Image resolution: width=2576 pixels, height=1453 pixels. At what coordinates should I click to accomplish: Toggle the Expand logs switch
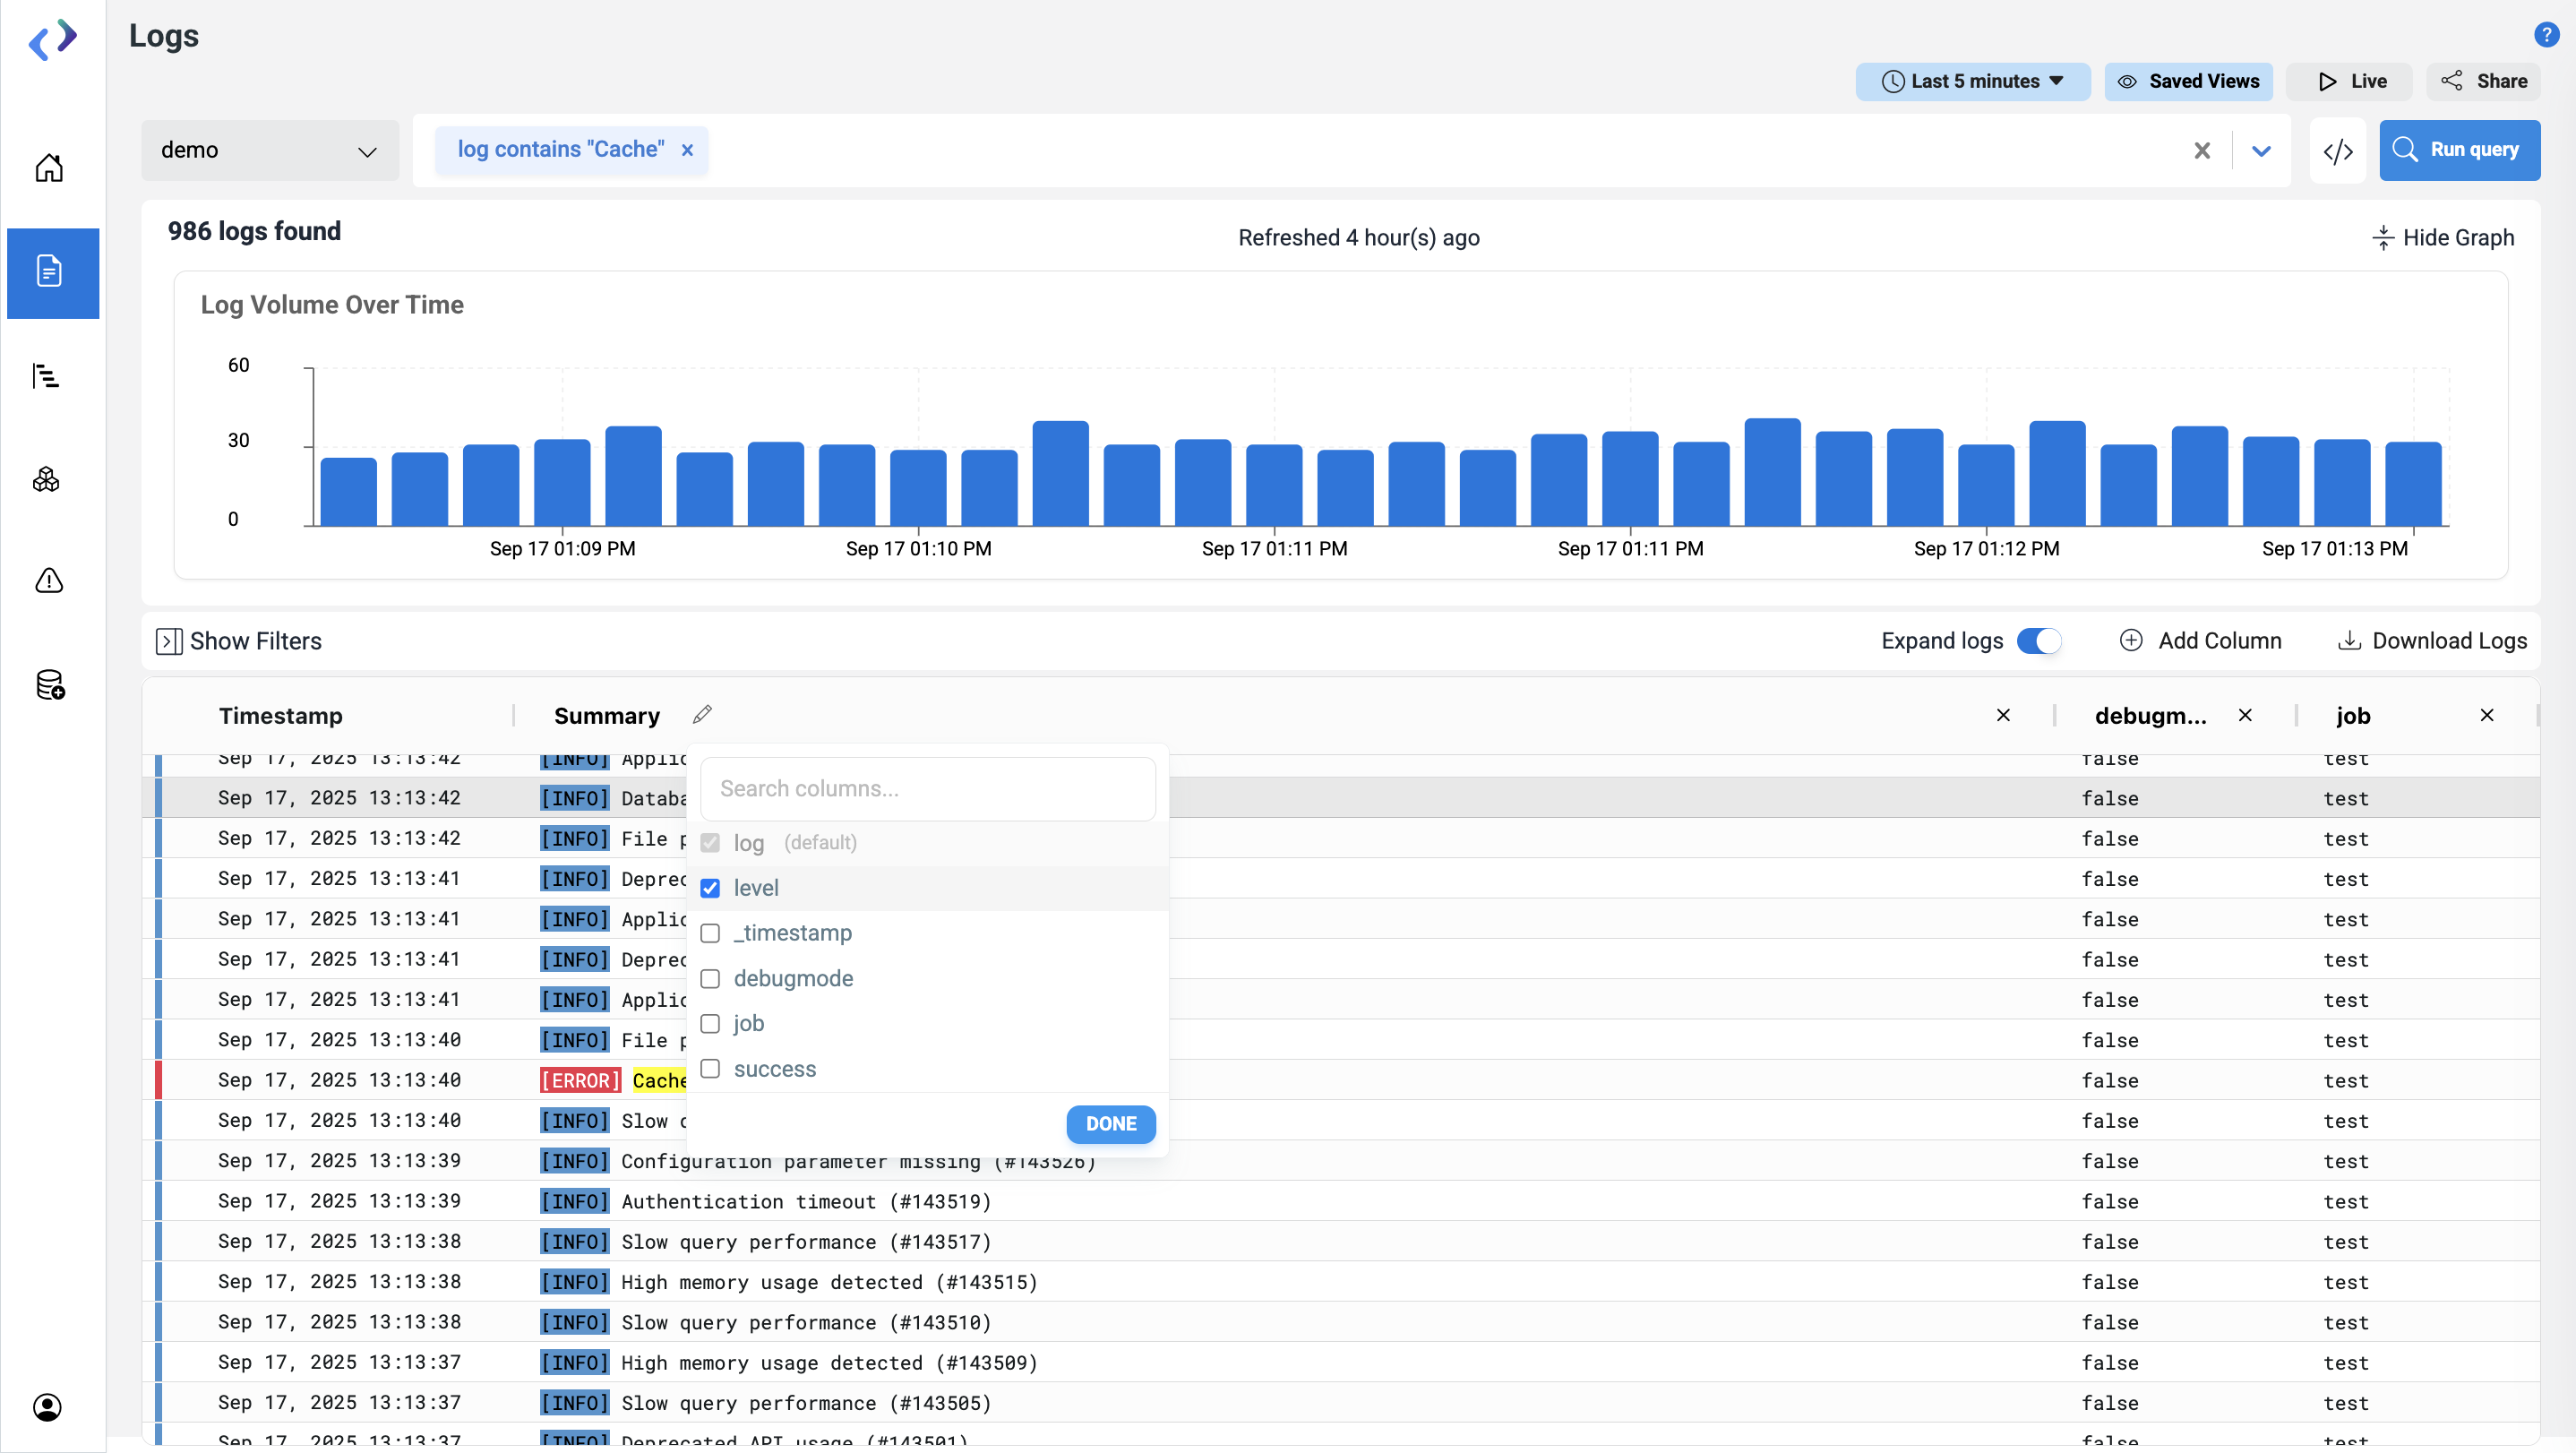tap(2038, 641)
